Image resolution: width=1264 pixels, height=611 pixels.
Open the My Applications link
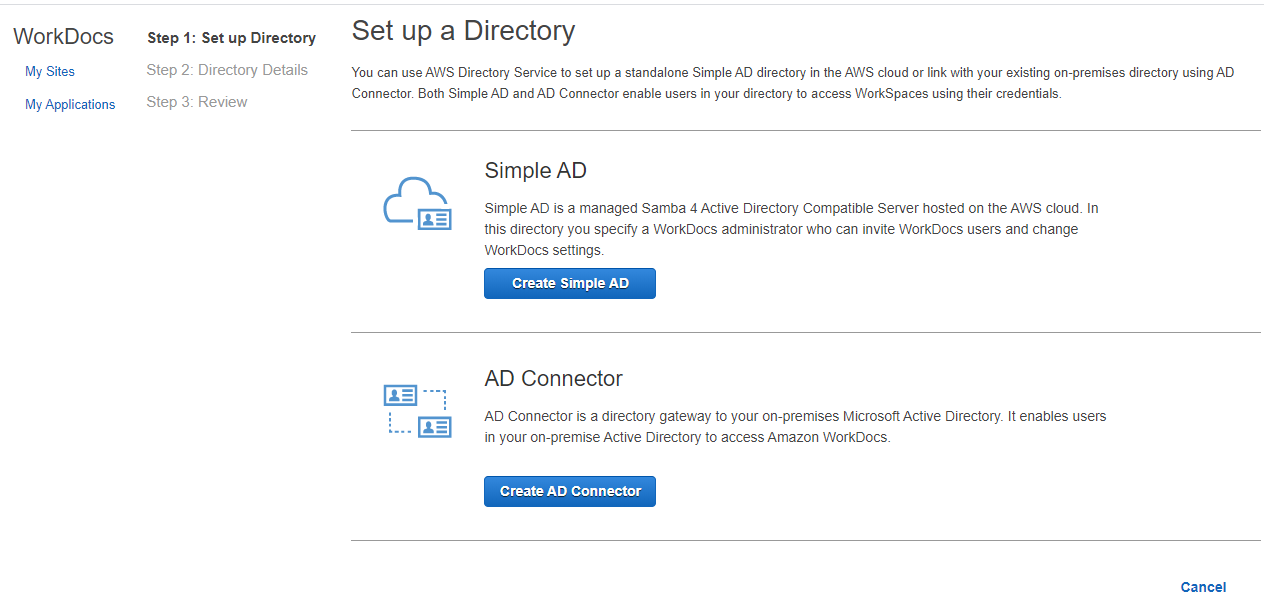[70, 104]
